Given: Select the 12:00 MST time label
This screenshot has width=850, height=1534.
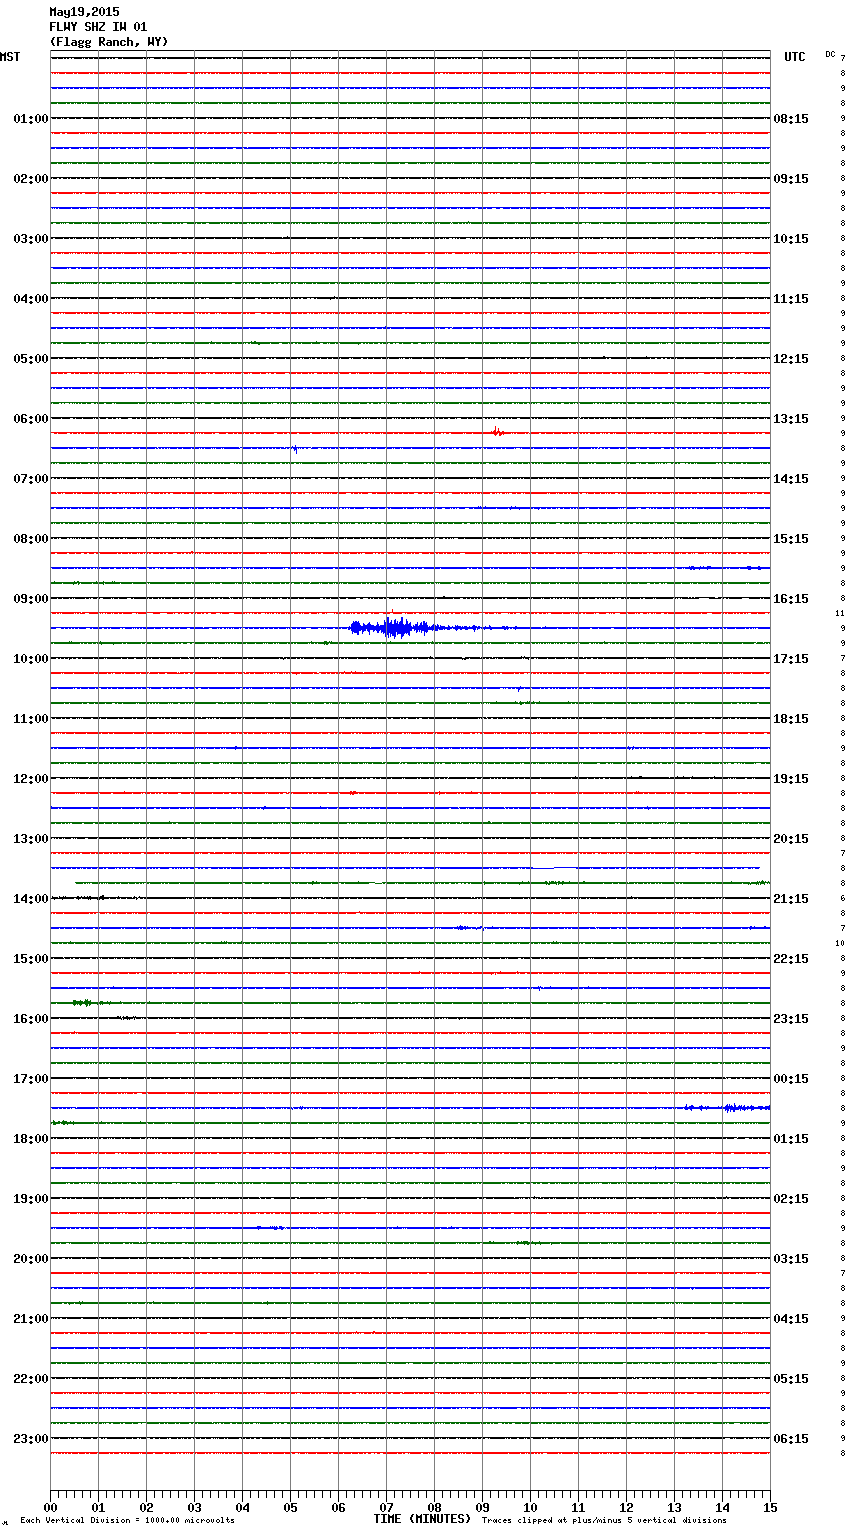Looking at the screenshot, I should pyautogui.click(x=31, y=779).
